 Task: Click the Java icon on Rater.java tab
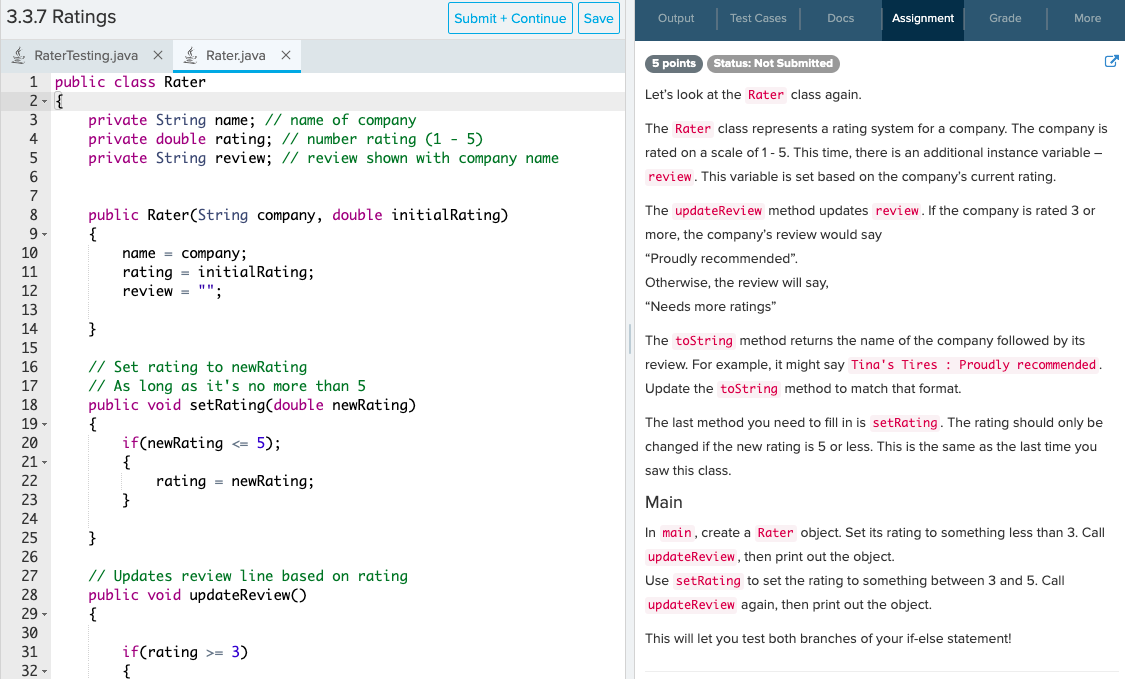pos(190,55)
